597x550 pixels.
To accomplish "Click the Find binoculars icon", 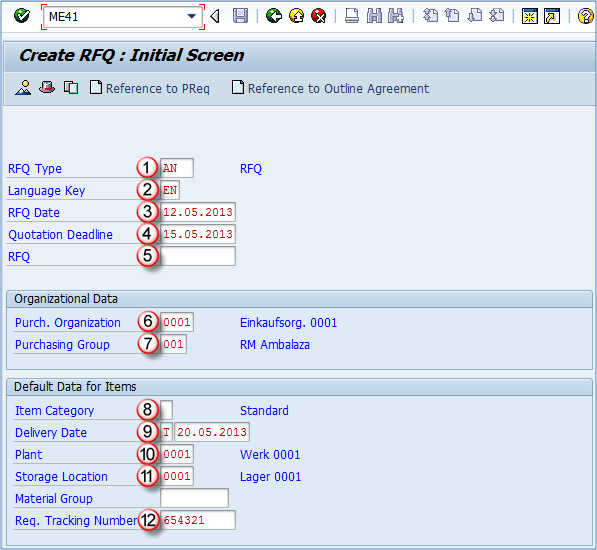I will (374, 16).
